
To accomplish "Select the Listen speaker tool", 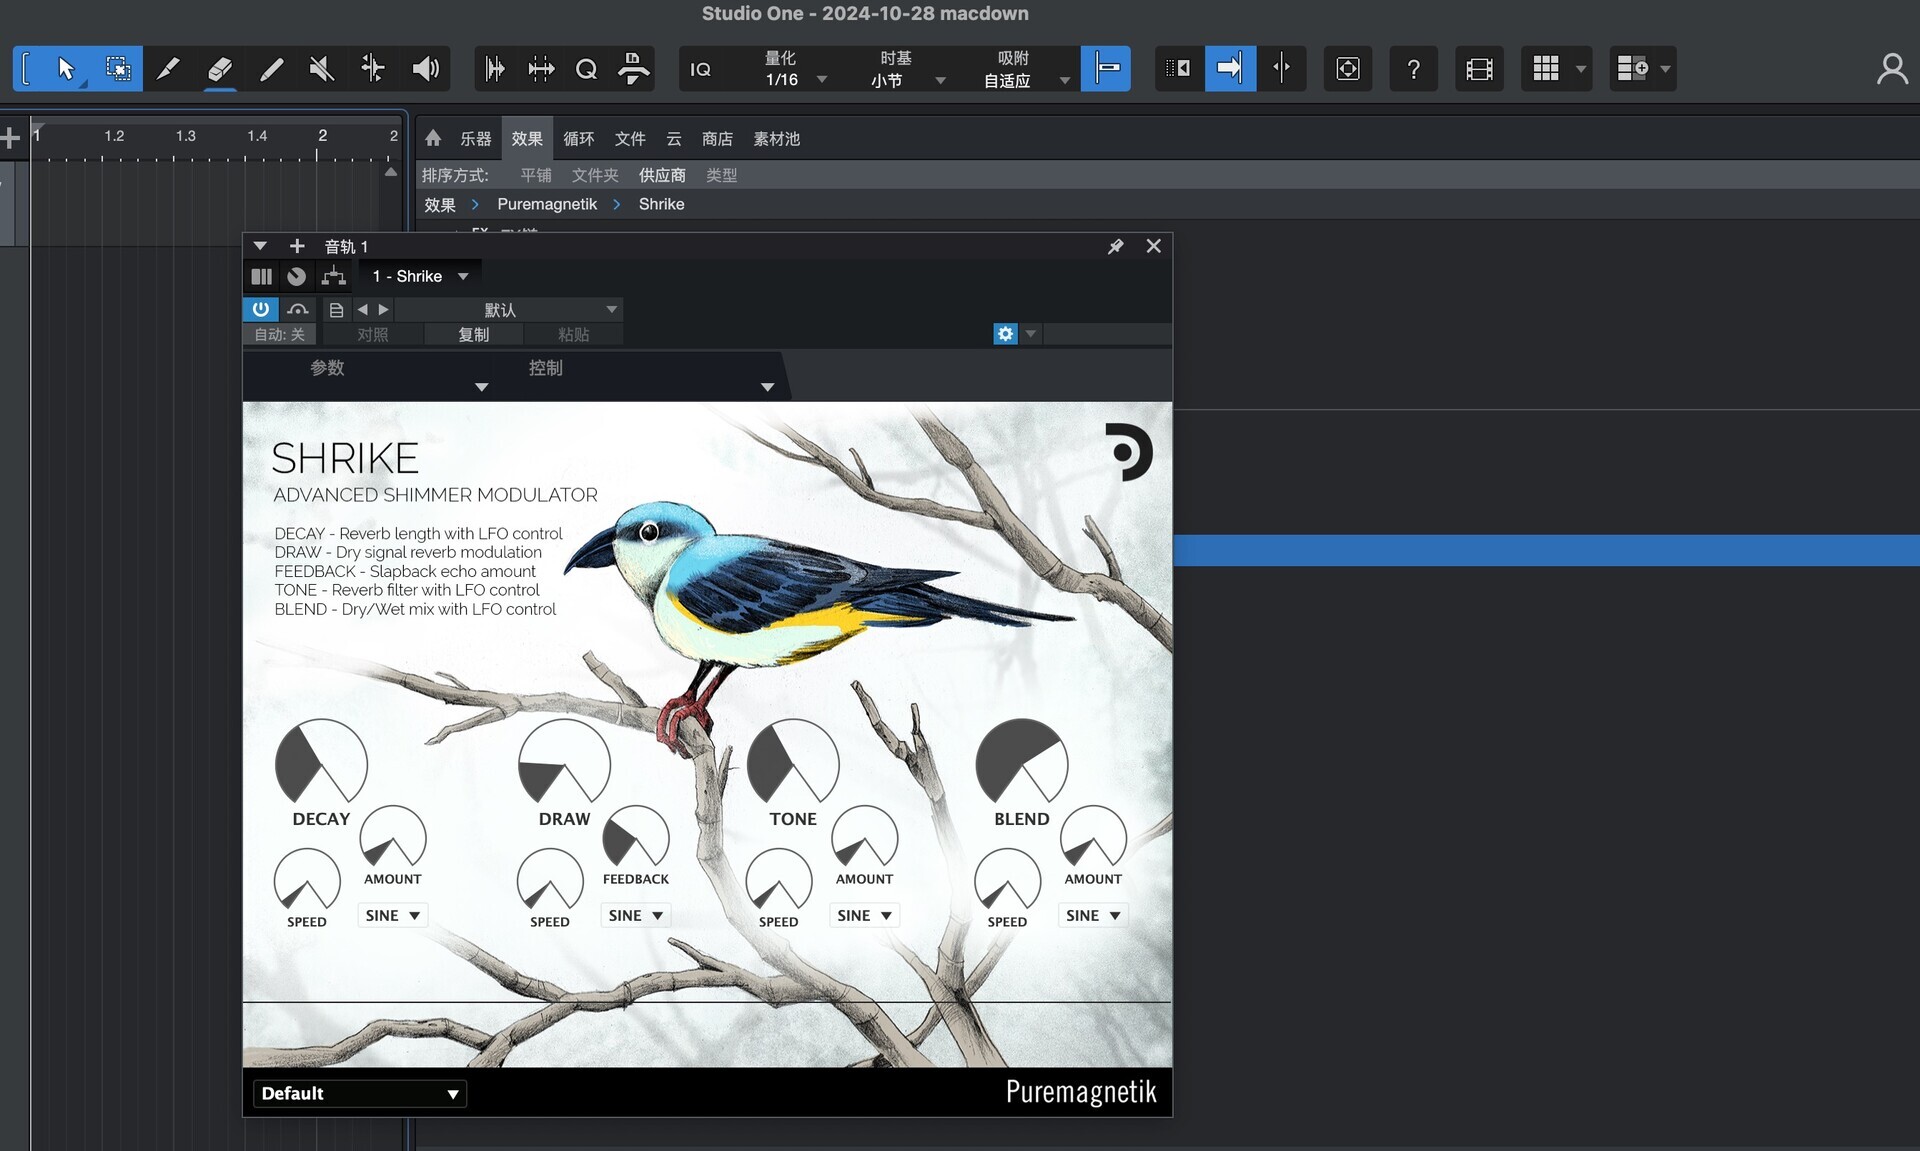I will (x=426, y=69).
